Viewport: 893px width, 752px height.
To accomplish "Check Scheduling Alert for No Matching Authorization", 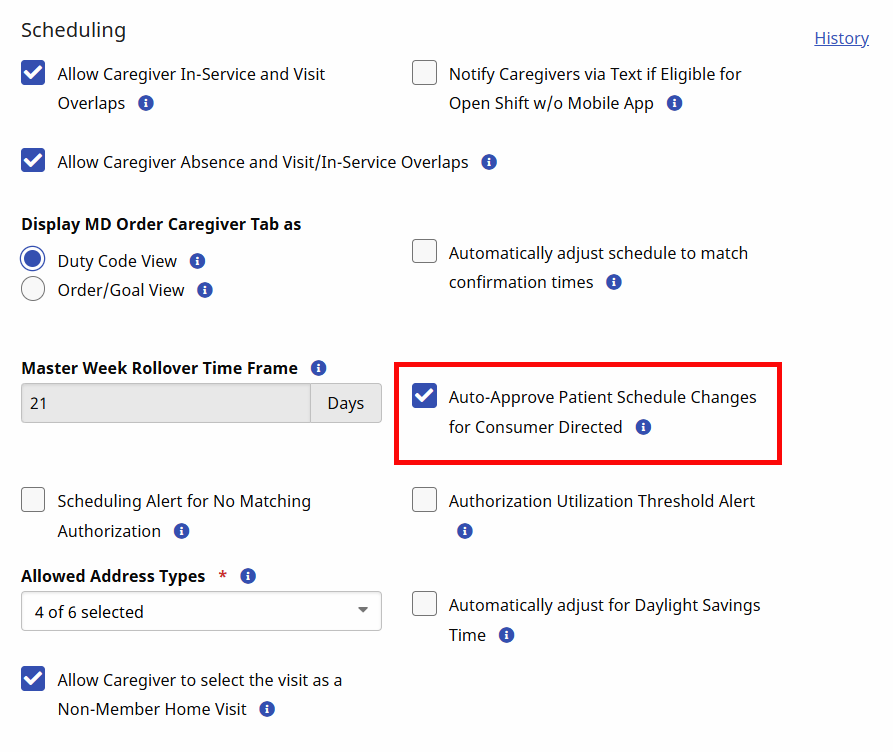I will (x=33, y=500).
